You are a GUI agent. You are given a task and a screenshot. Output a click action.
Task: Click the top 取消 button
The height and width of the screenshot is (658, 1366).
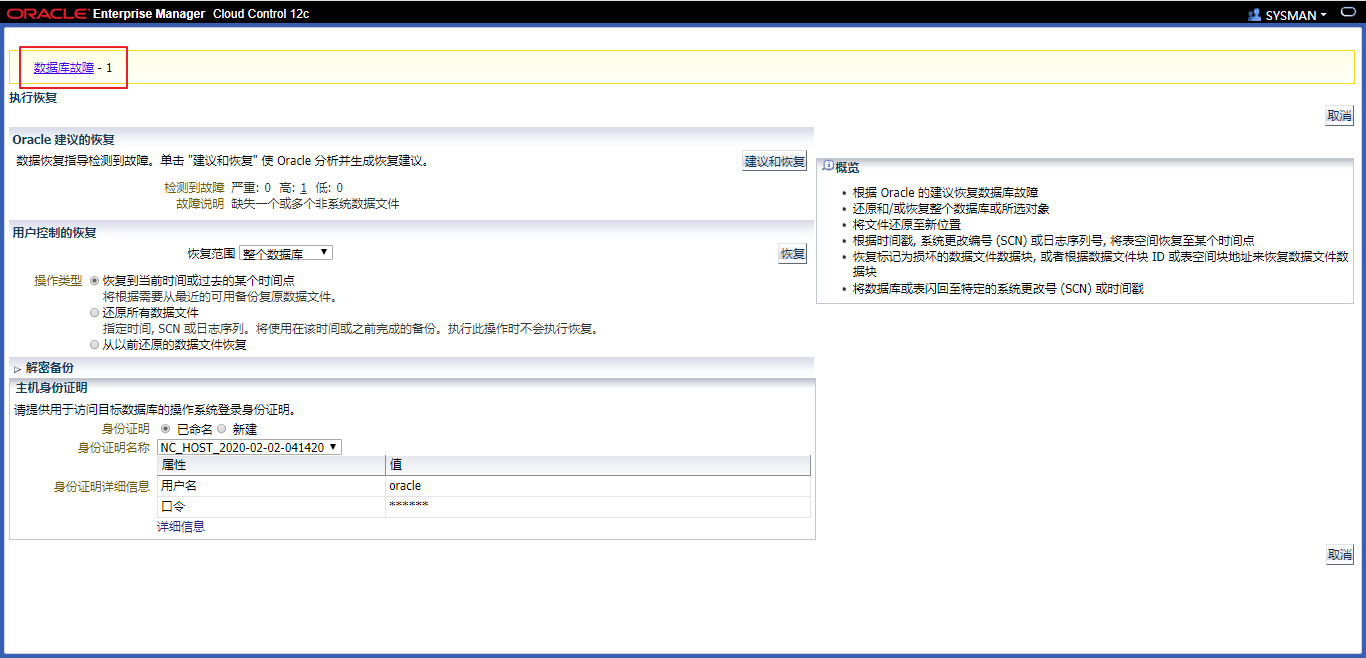pos(1339,115)
